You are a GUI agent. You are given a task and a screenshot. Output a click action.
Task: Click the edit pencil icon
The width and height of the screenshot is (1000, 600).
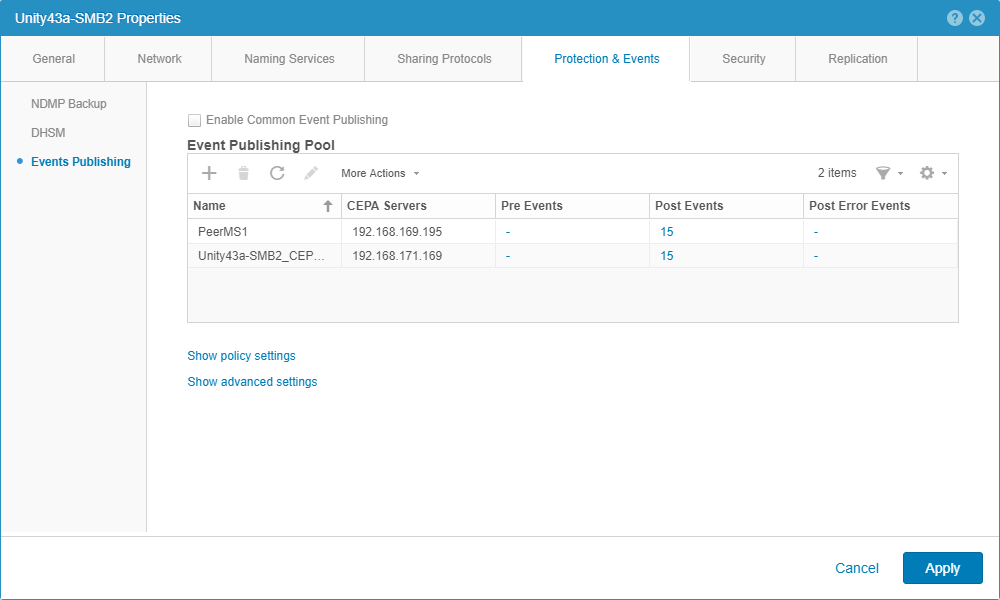pyautogui.click(x=311, y=173)
